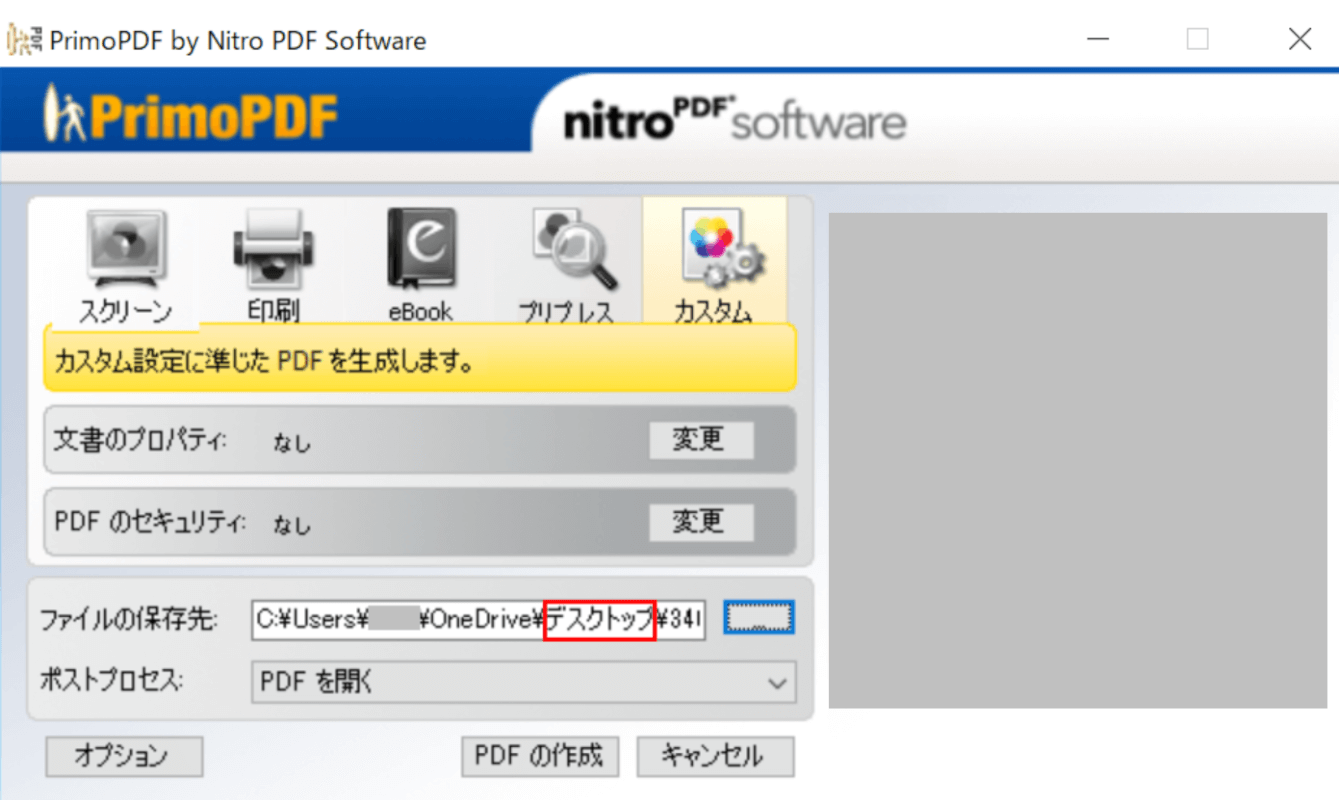Select the スクリーン (Screen) profile icon
Viewport: 1339px width, 800px height.
click(x=126, y=265)
